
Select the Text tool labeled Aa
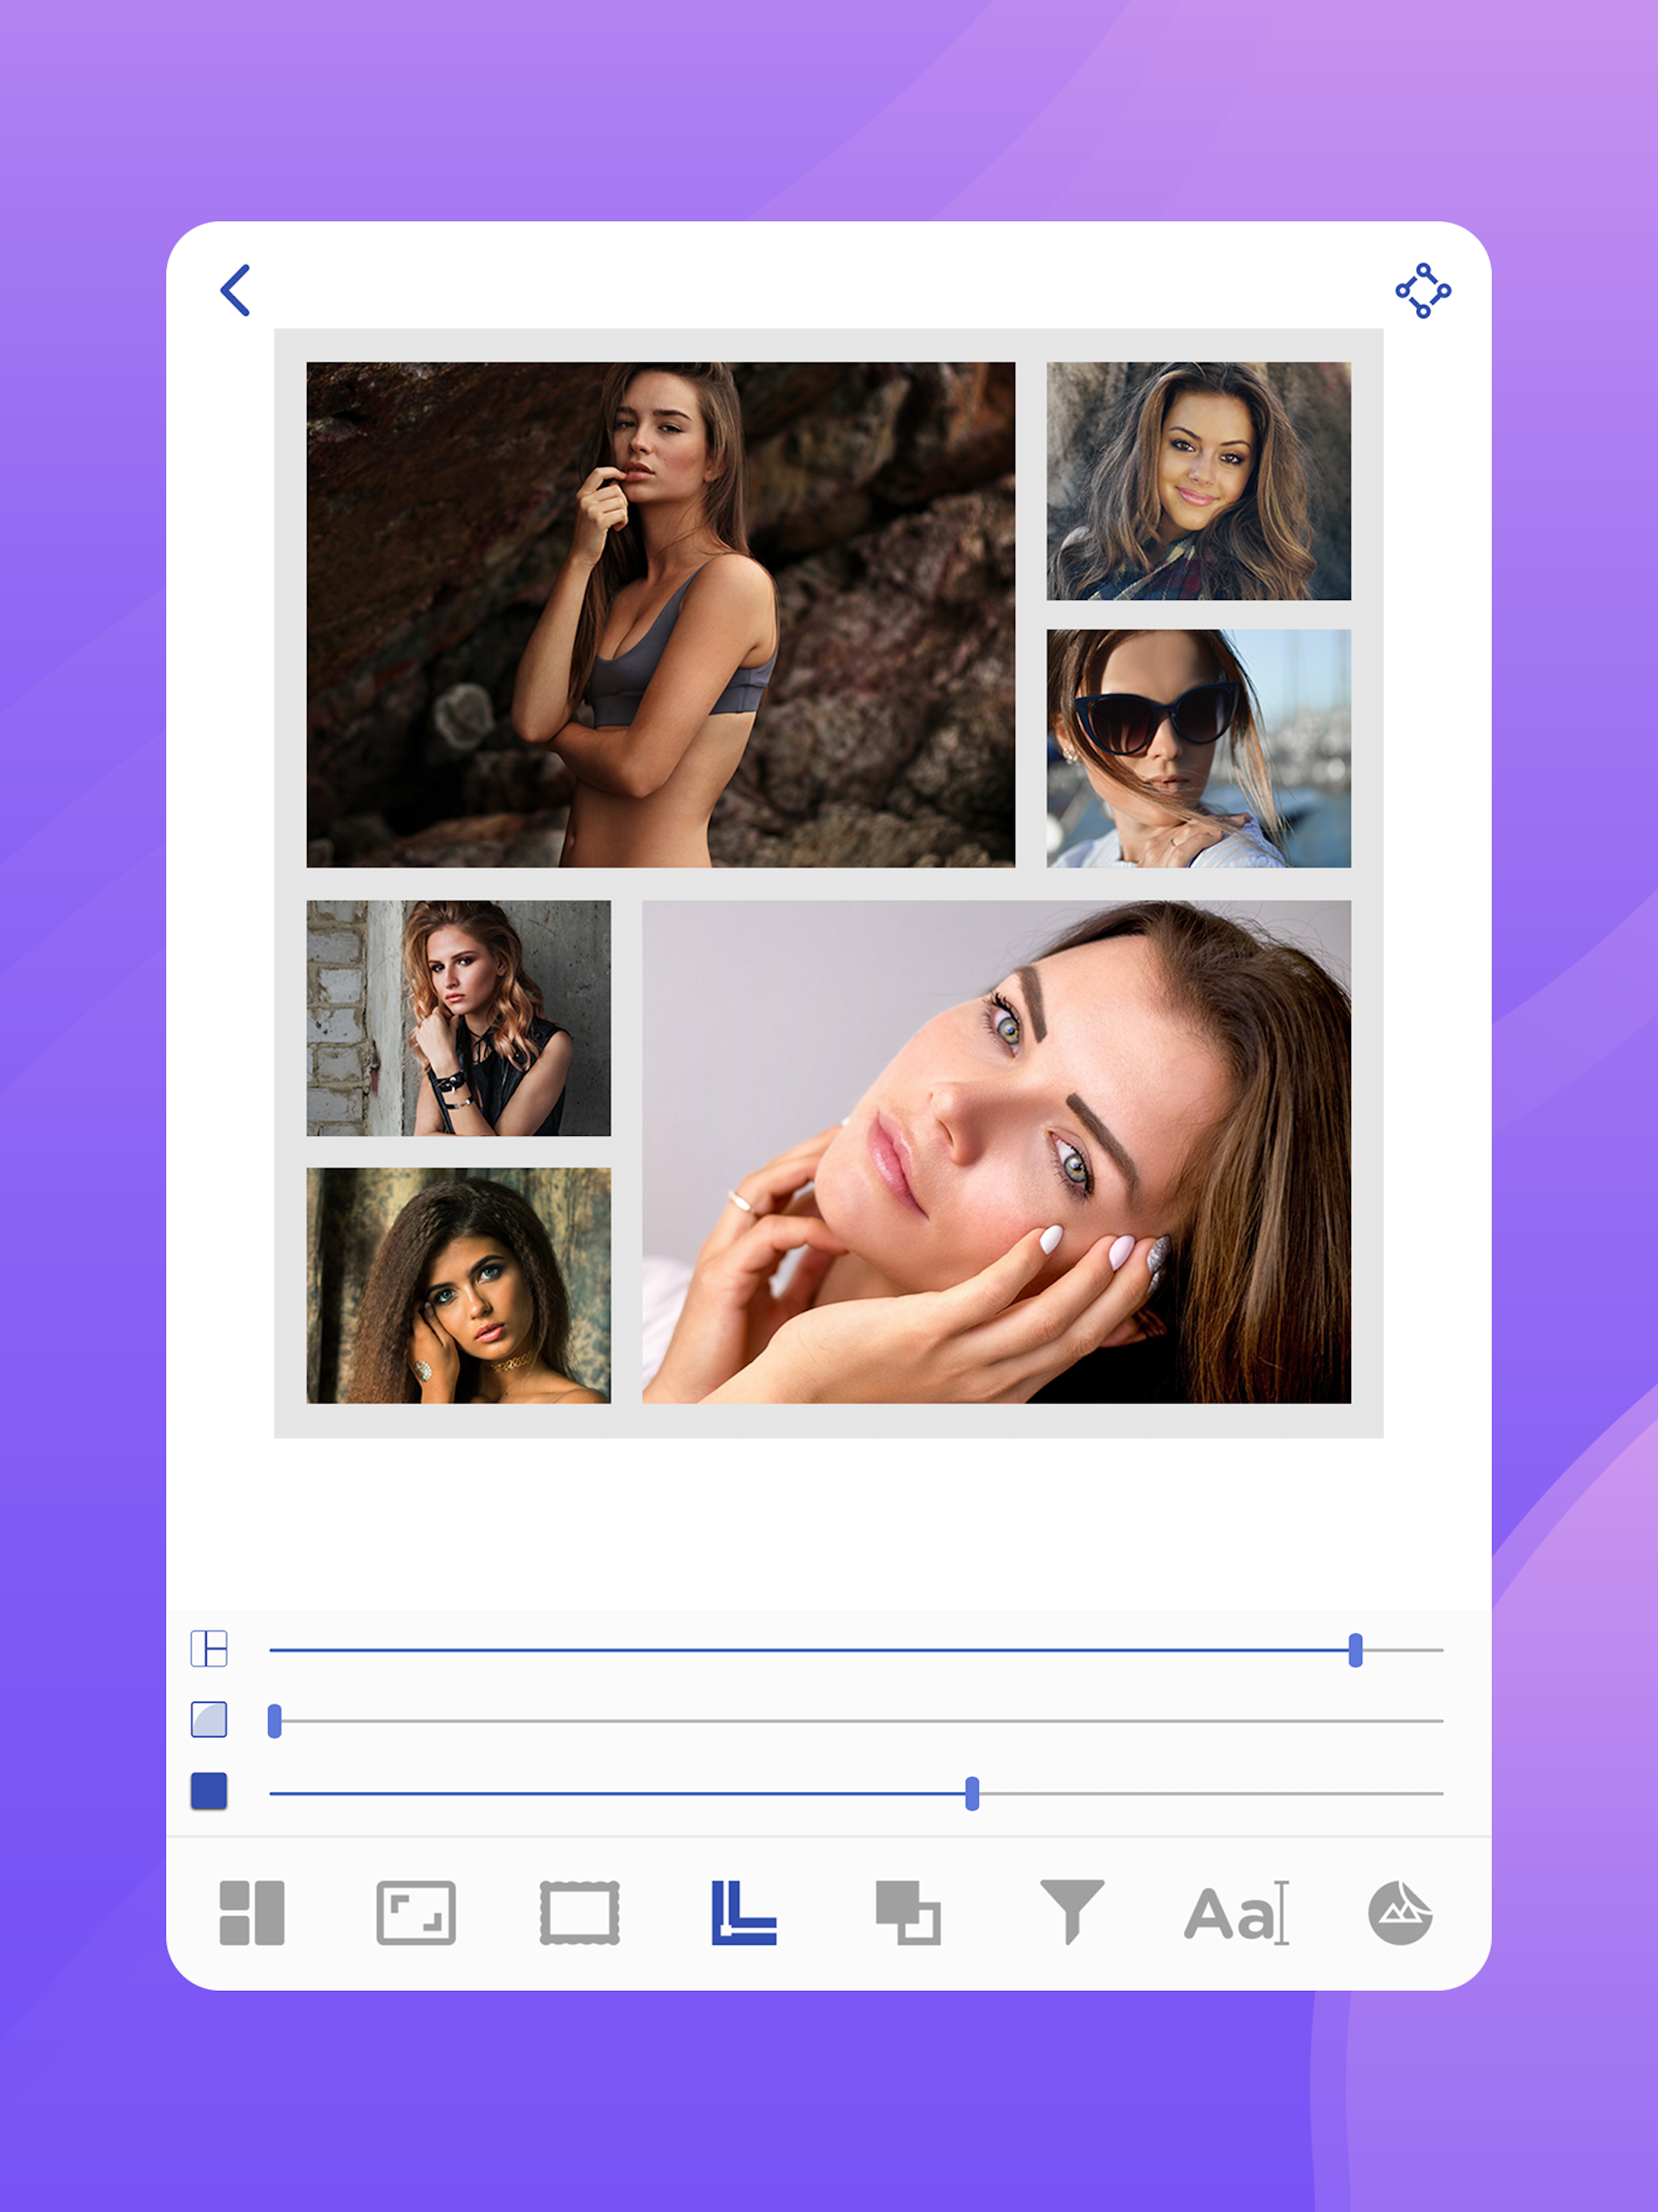[x=1237, y=1913]
